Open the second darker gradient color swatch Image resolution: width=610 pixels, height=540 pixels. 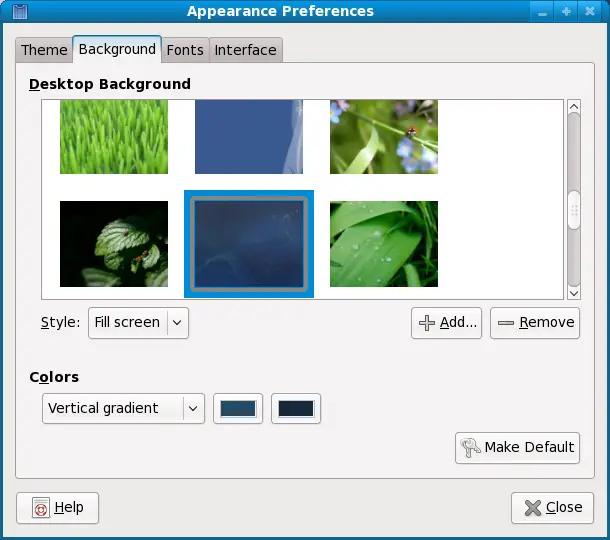(296, 408)
